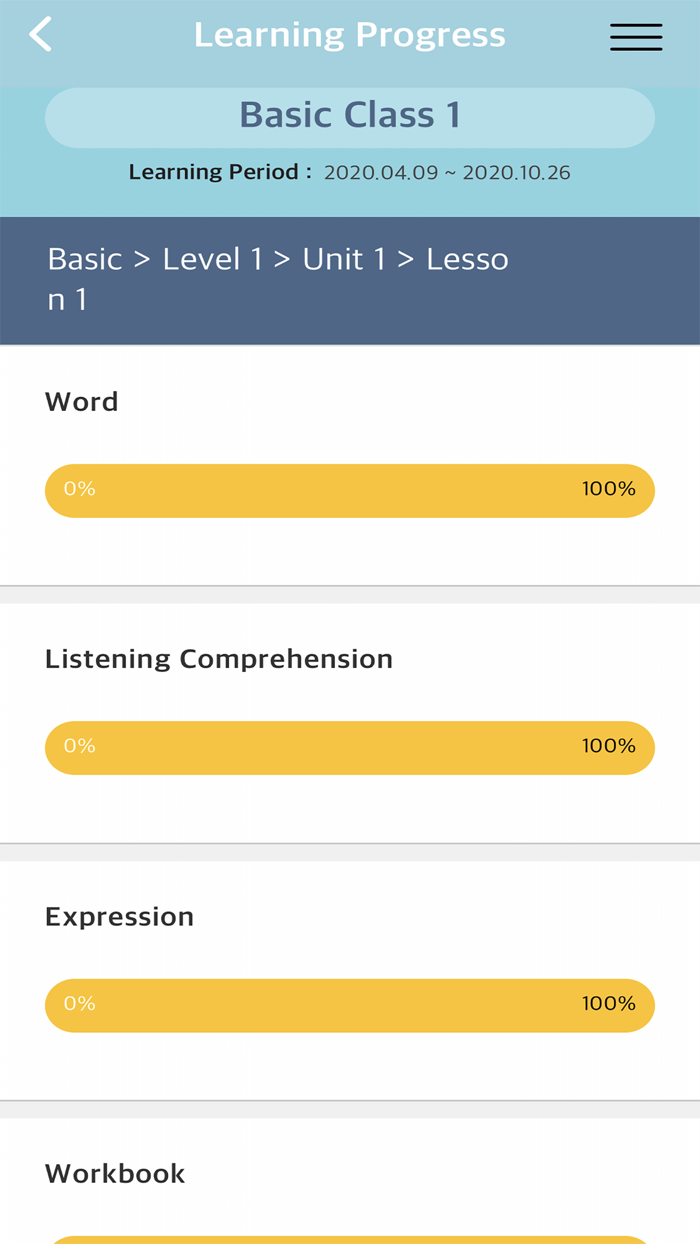This screenshot has width=700, height=1244.
Task: Open the Listening Comprehension section heading
Action: coord(219,659)
